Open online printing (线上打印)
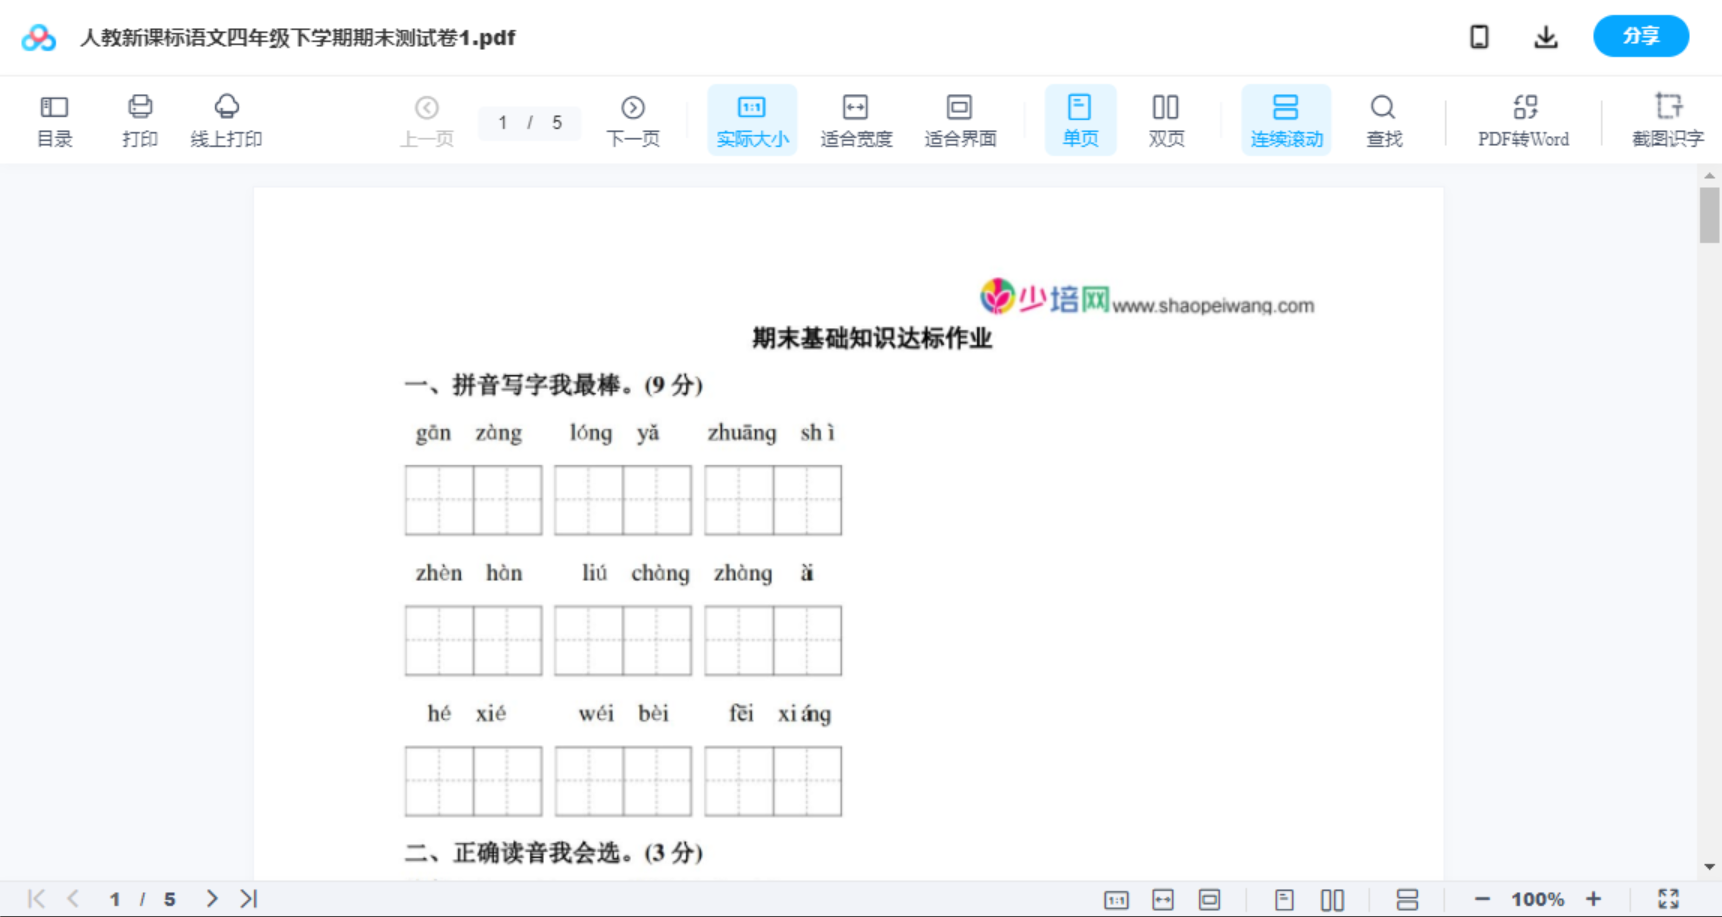 (x=227, y=119)
